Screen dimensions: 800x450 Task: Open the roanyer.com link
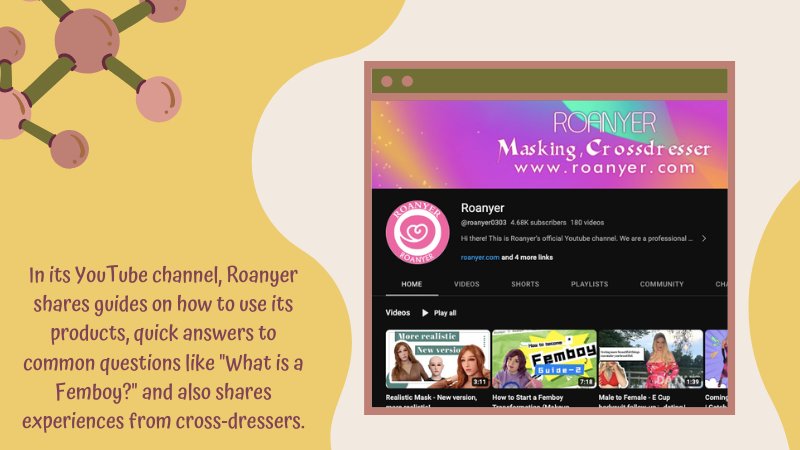coord(479,257)
